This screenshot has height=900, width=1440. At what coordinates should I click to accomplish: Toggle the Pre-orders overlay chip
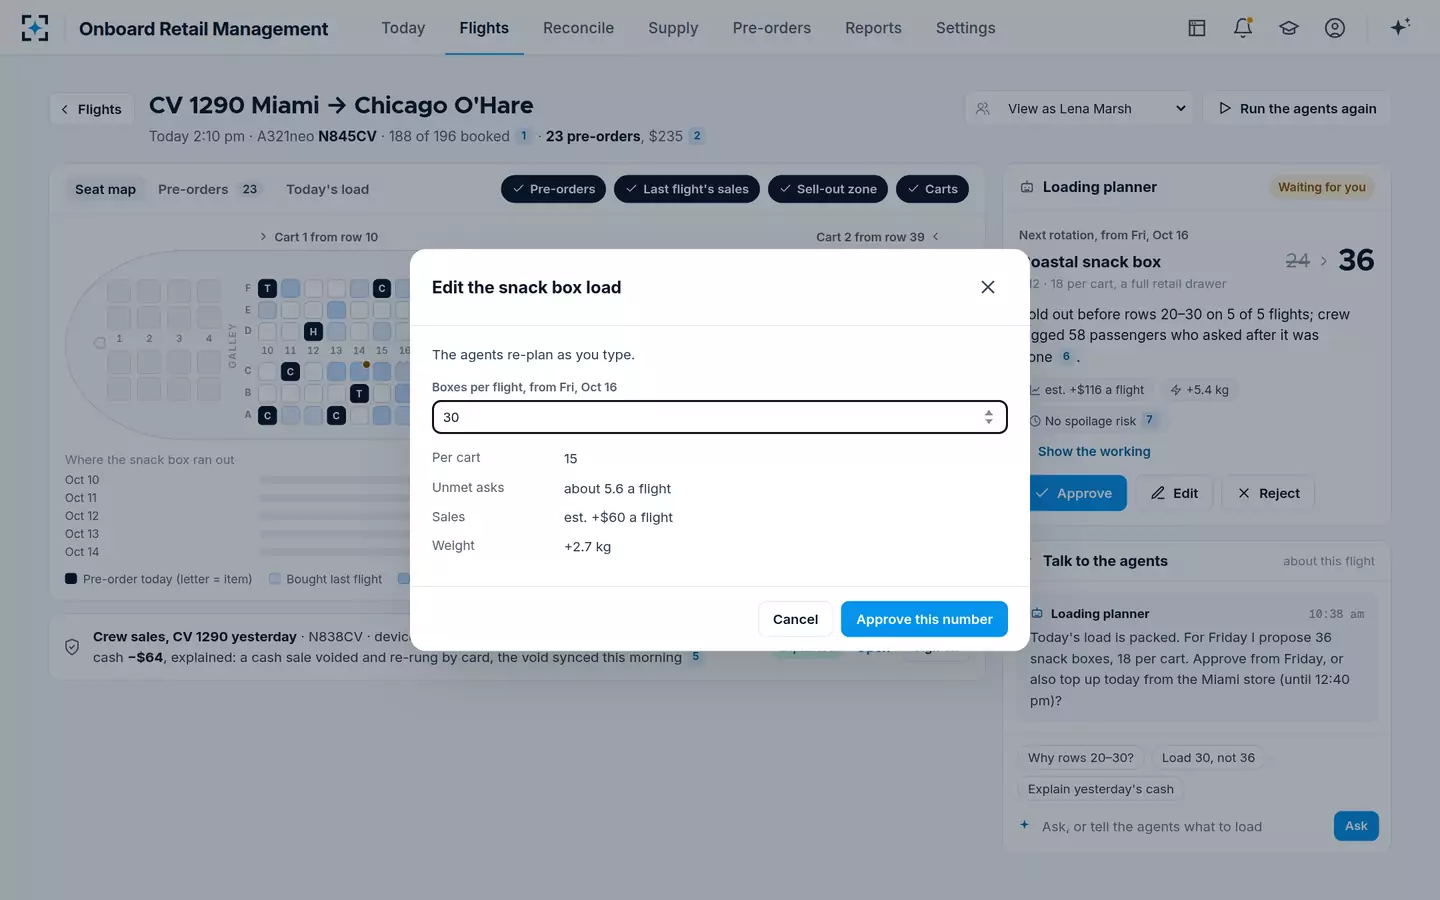tap(553, 189)
